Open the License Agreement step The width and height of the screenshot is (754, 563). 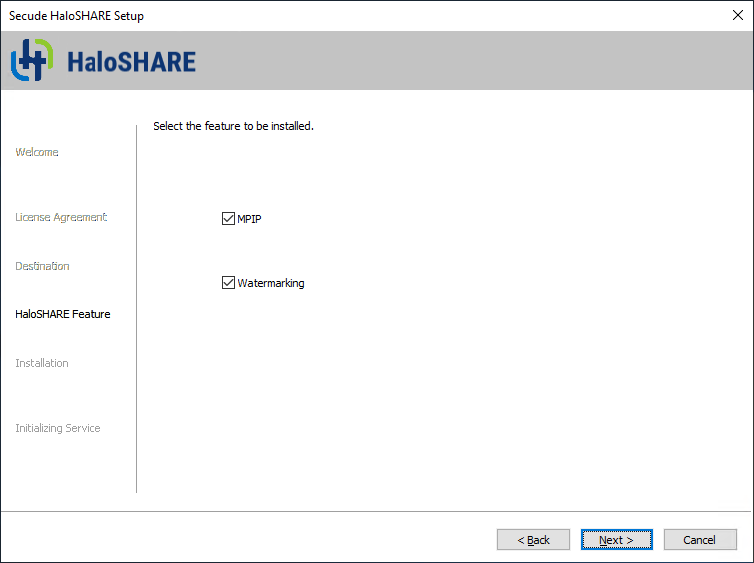pos(61,217)
